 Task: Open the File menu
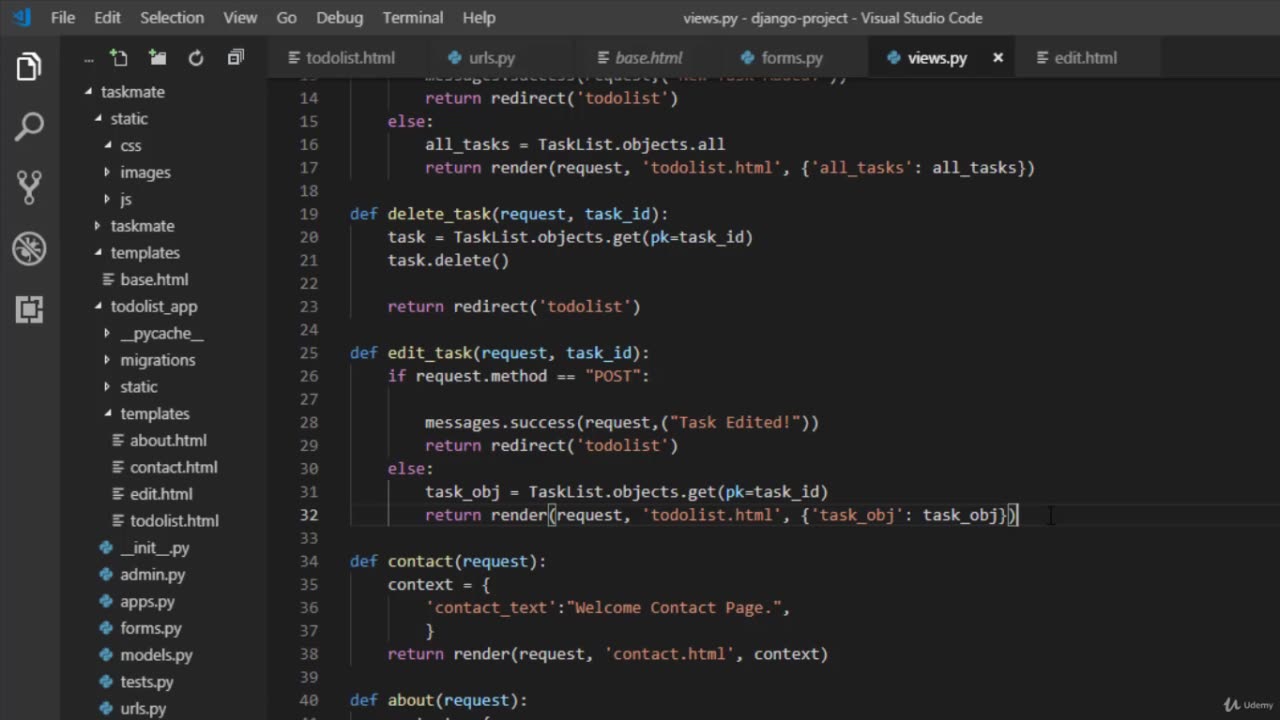[x=63, y=17]
